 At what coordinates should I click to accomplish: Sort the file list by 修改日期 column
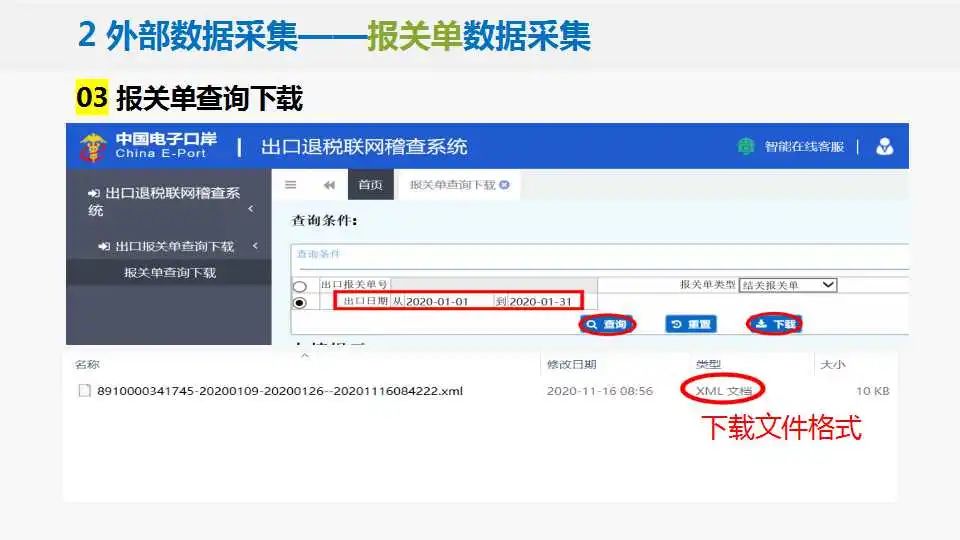pos(571,364)
